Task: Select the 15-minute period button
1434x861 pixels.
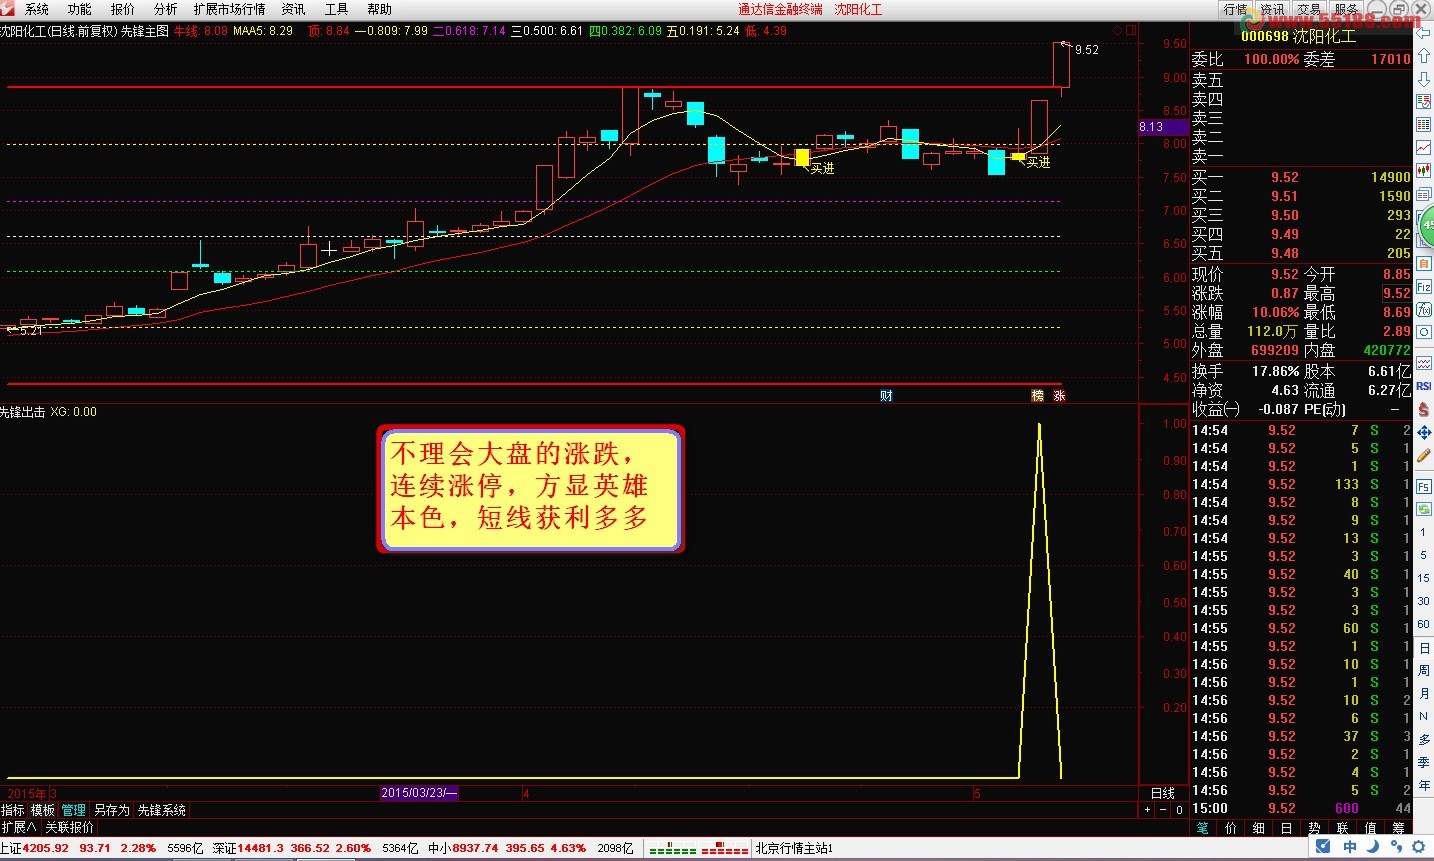Action: coord(1424,578)
